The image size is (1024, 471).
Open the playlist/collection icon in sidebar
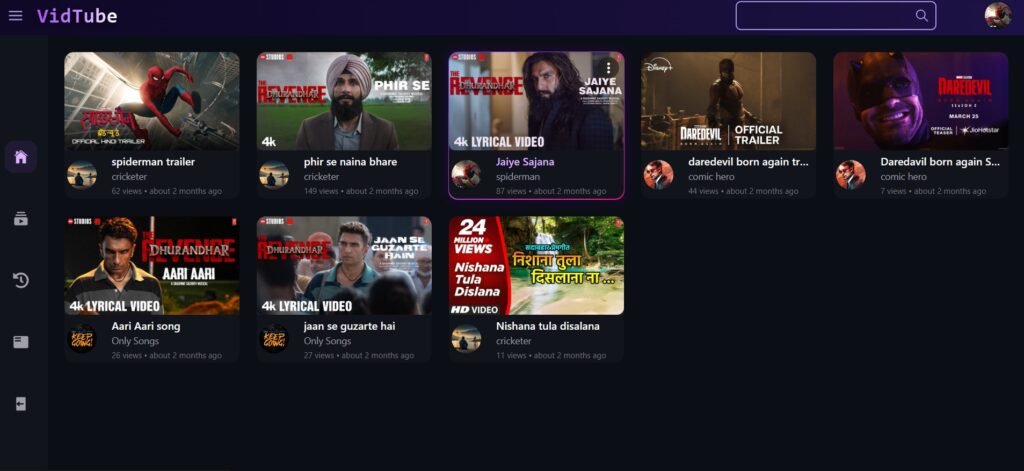[21, 342]
